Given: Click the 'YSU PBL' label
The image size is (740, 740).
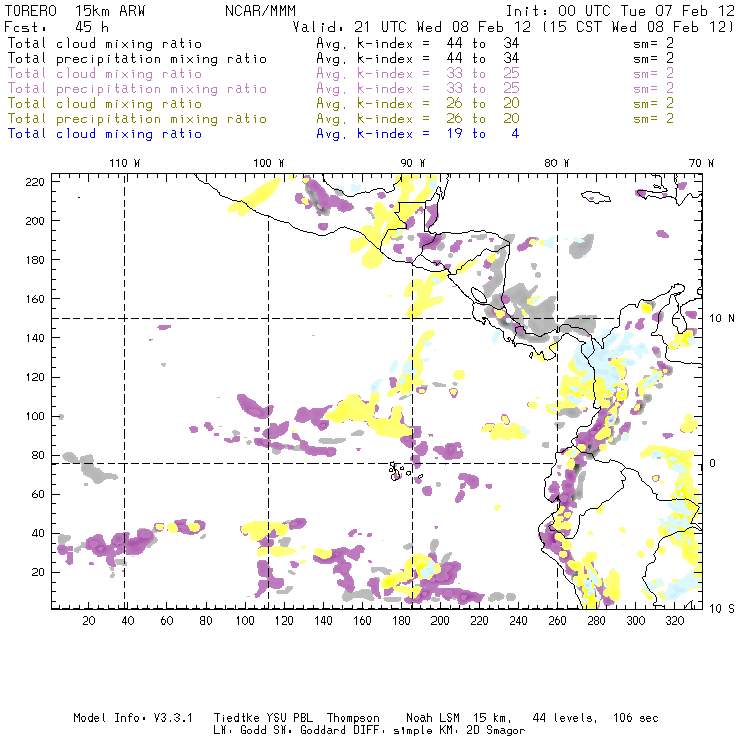Looking at the screenshot, I should pyautogui.click(x=289, y=718).
